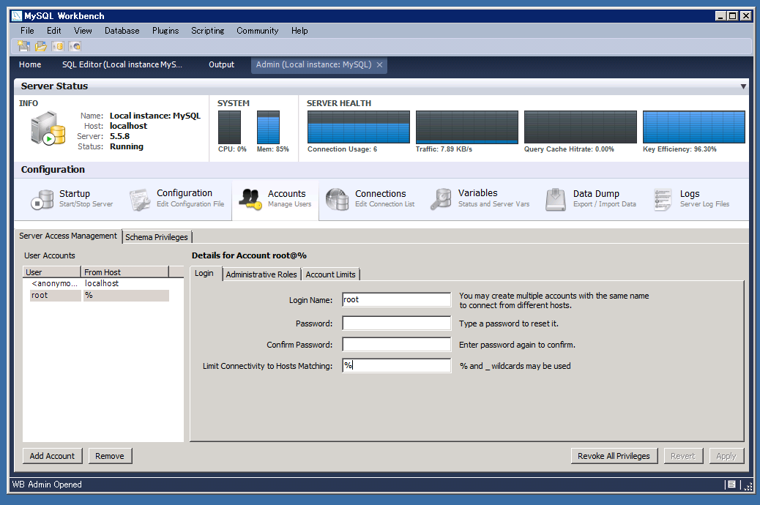
Task: Click the MySQL Workbench title bar icon
Action: coord(17,16)
